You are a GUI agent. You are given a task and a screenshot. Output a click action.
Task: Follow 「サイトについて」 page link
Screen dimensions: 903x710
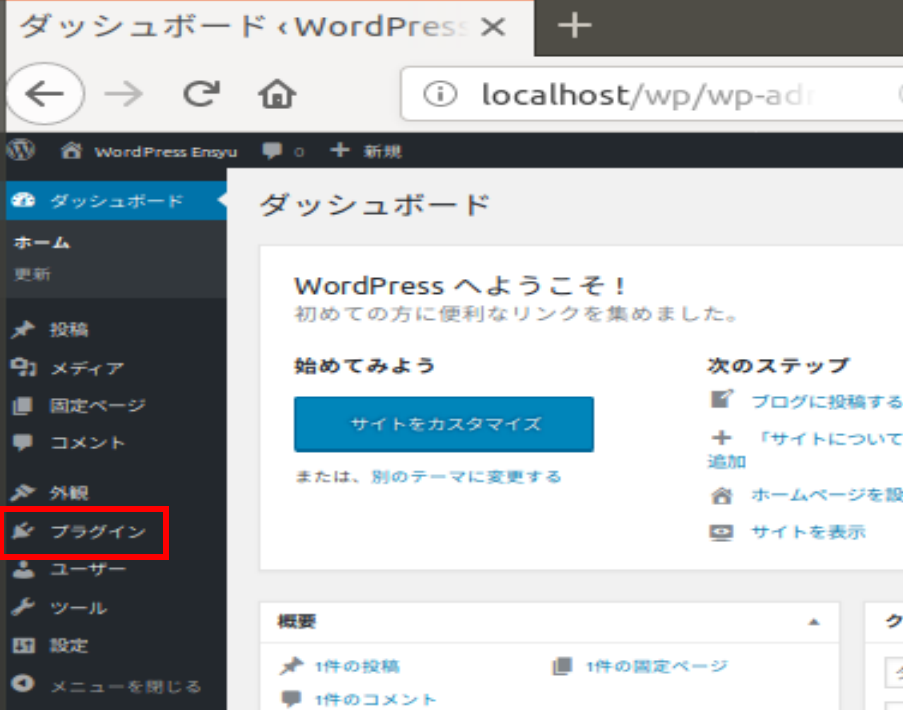point(829,439)
